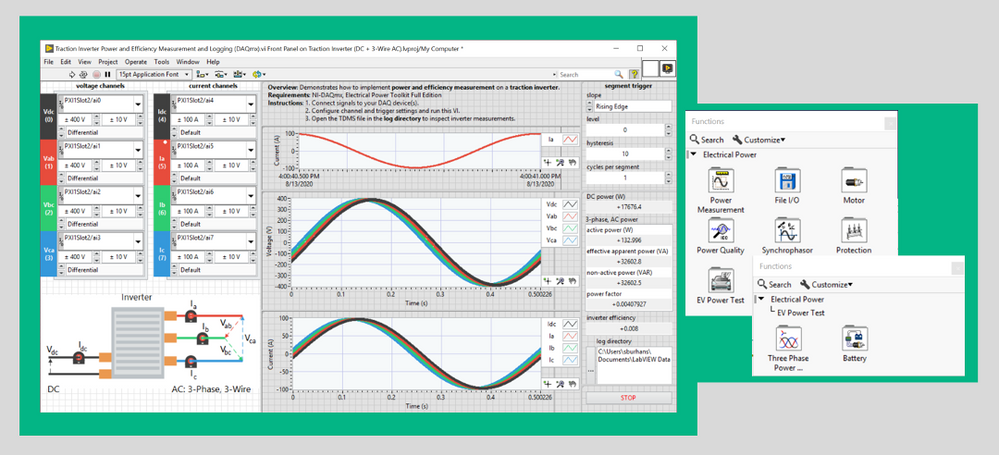The height and width of the screenshot is (455, 999).
Task: Click the Vab plot color legend swatch
Action: [x=568, y=216]
